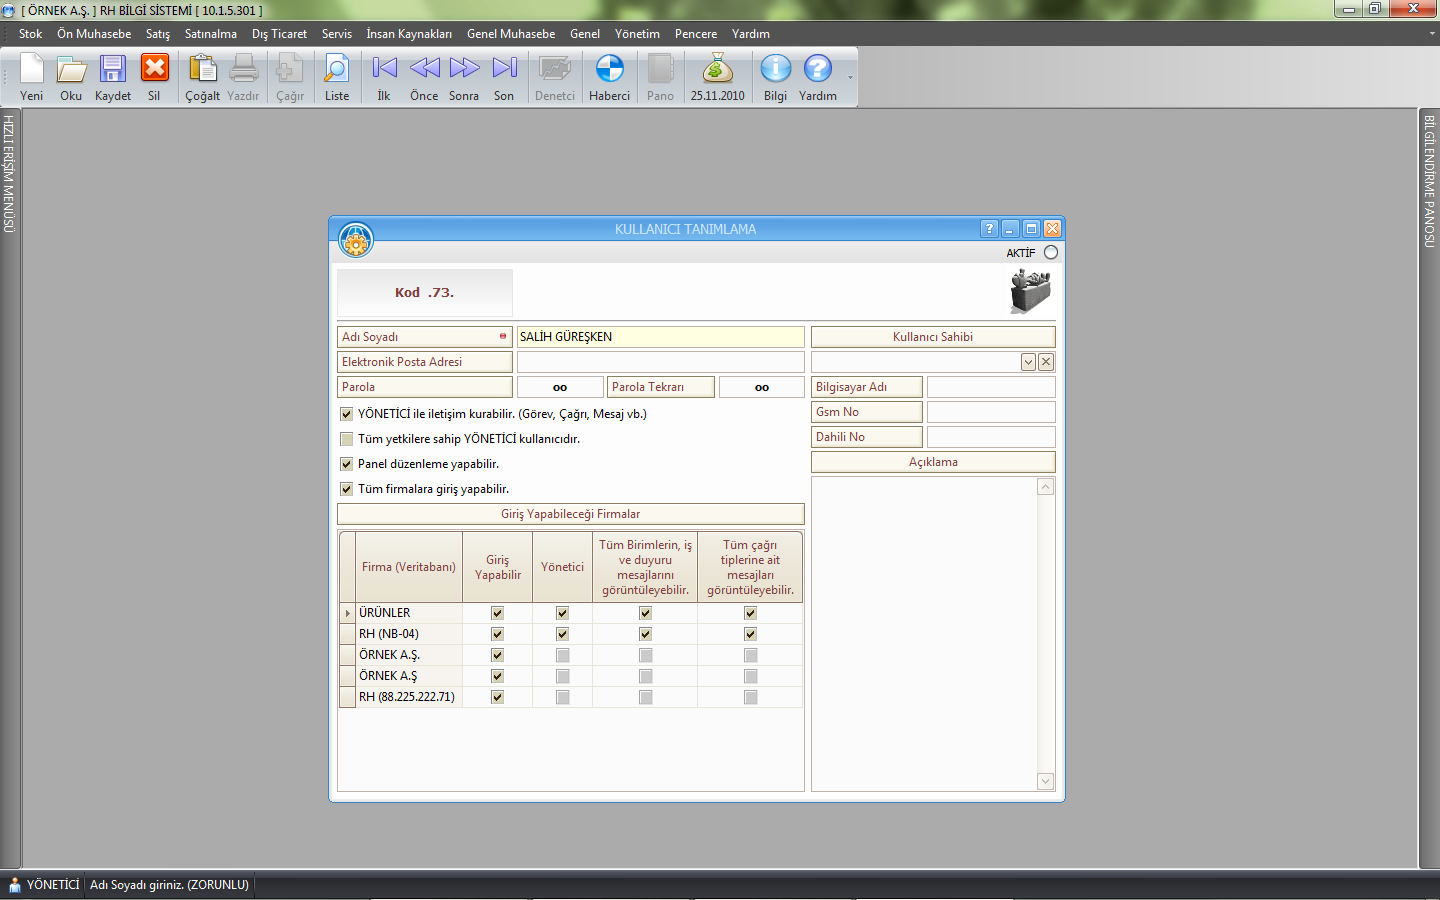This screenshot has width=1440, height=900.
Task: Open the Liste search icon
Action: click(337, 70)
